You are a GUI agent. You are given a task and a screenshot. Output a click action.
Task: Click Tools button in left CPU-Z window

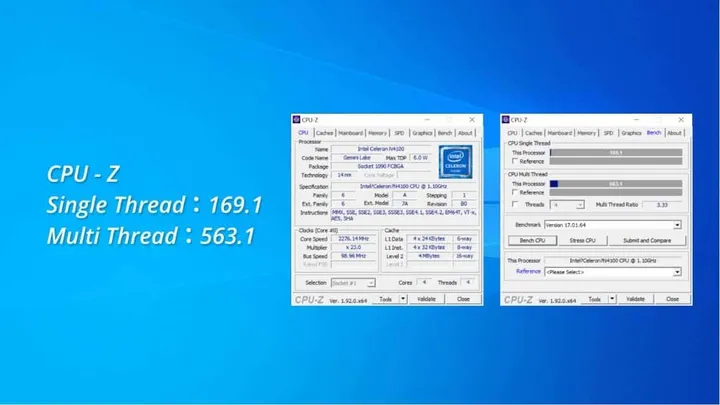click(x=385, y=299)
